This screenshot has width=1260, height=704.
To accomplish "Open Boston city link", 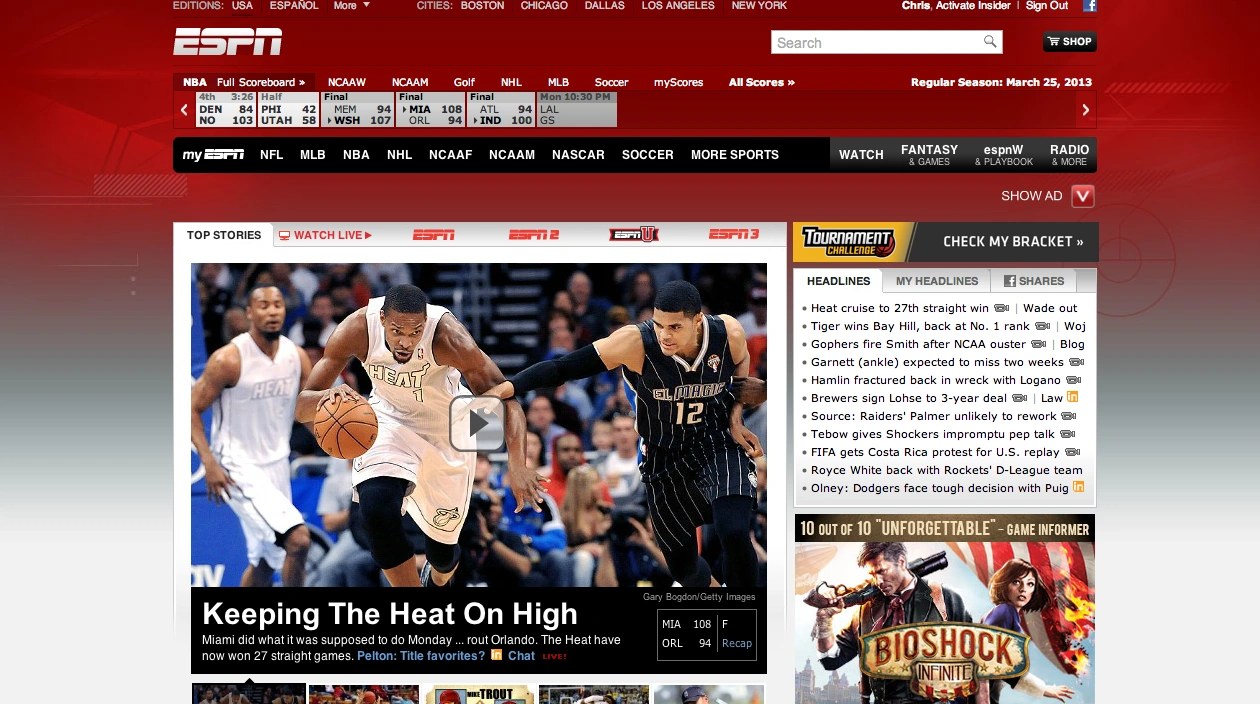I will pos(482,6).
